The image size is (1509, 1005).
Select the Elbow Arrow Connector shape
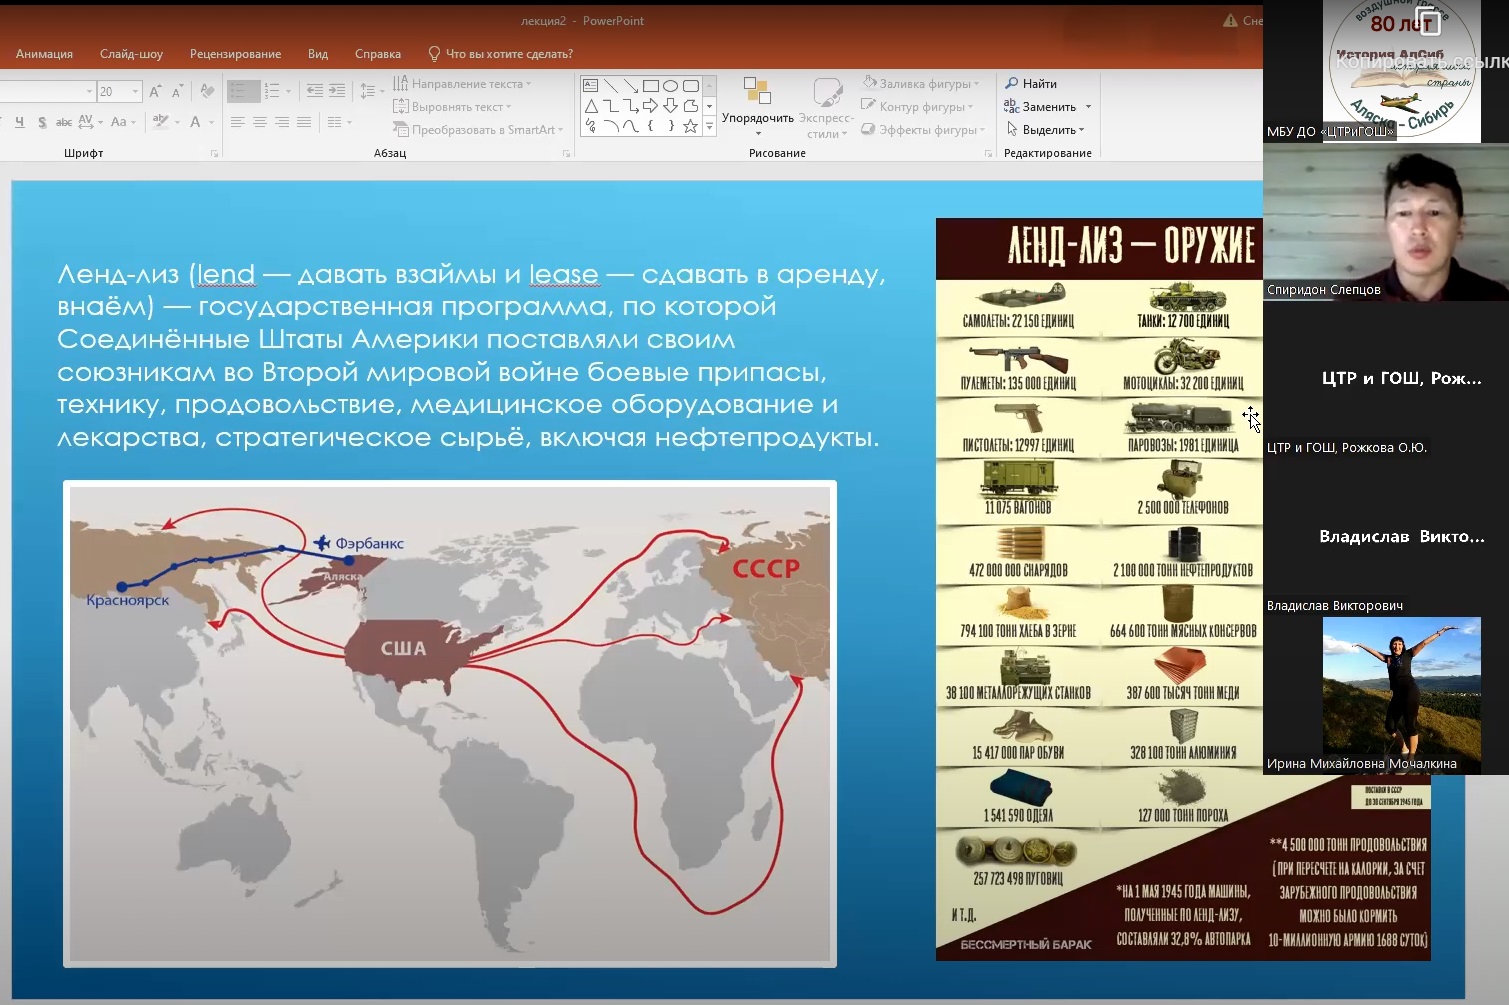click(631, 106)
